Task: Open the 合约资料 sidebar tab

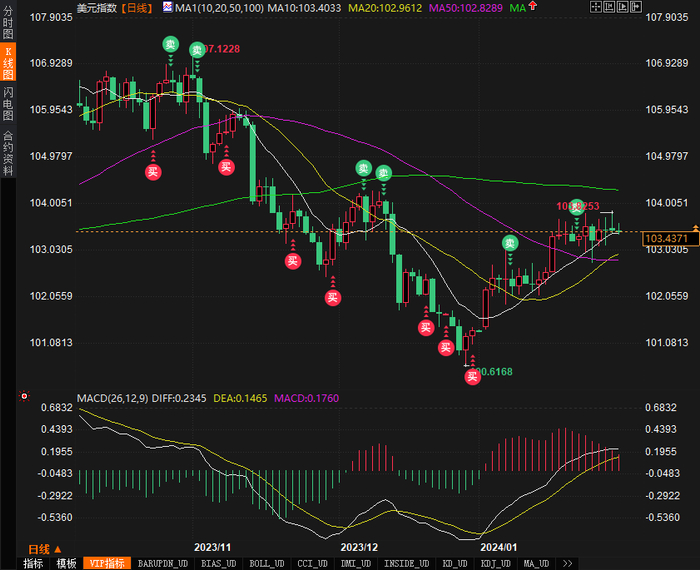Action: pyautogui.click(x=8, y=153)
